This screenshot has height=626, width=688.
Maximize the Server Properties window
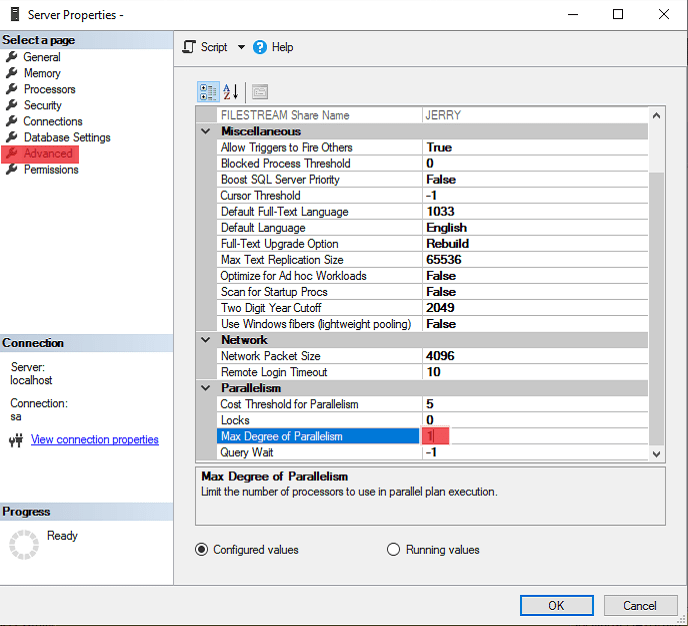tap(618, 14)
